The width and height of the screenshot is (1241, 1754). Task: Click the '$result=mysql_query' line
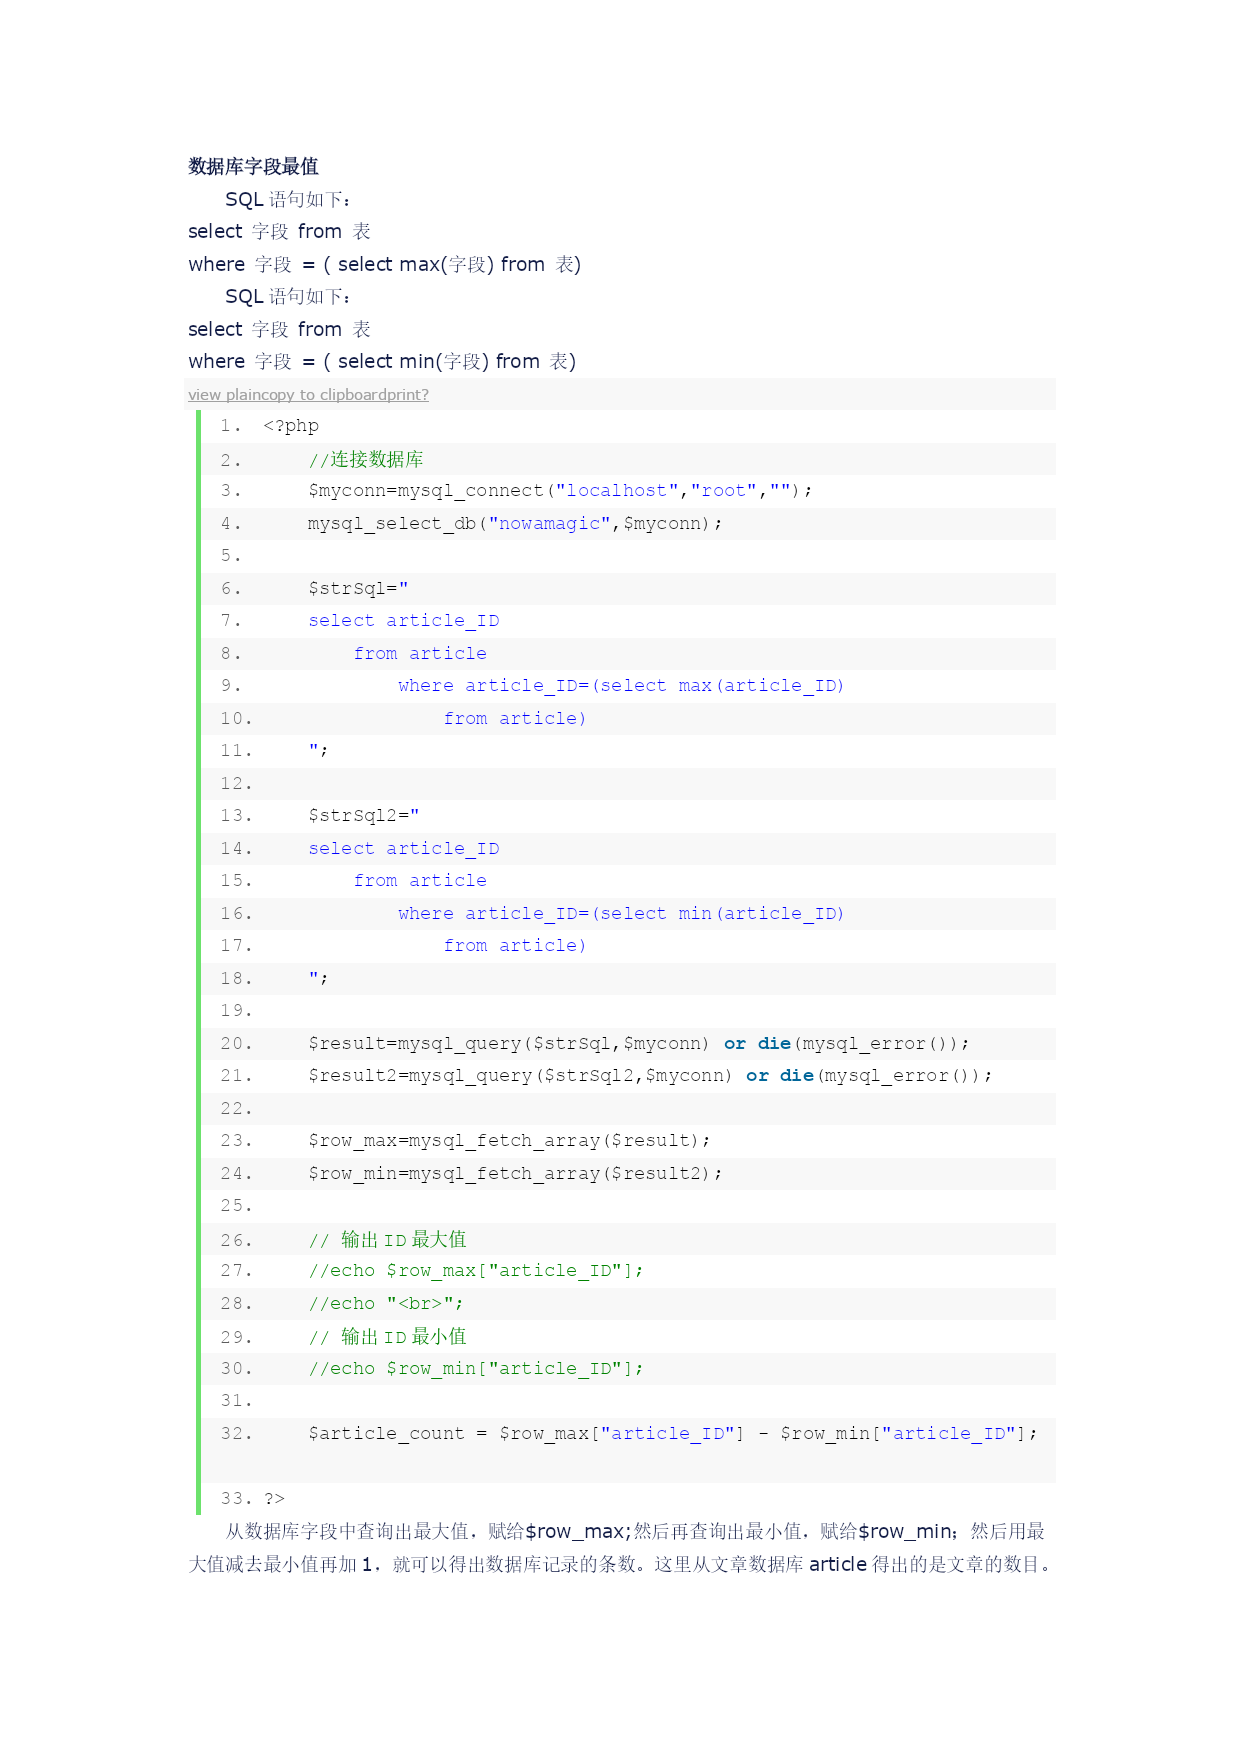click(x=639, y=1044)
